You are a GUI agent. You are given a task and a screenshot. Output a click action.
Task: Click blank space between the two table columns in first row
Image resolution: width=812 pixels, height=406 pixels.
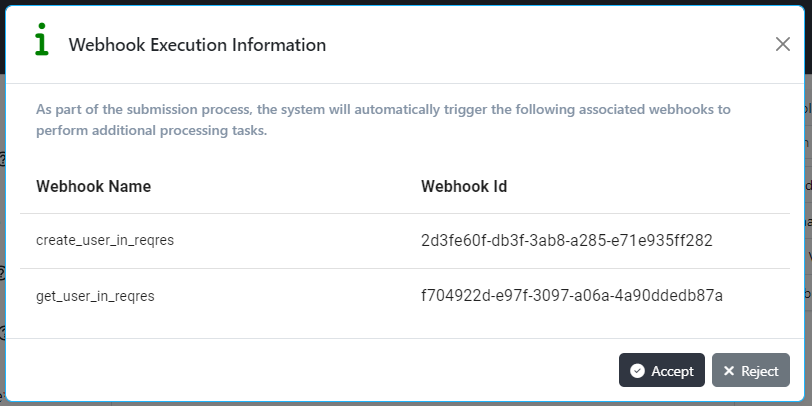tap(300, 241)
